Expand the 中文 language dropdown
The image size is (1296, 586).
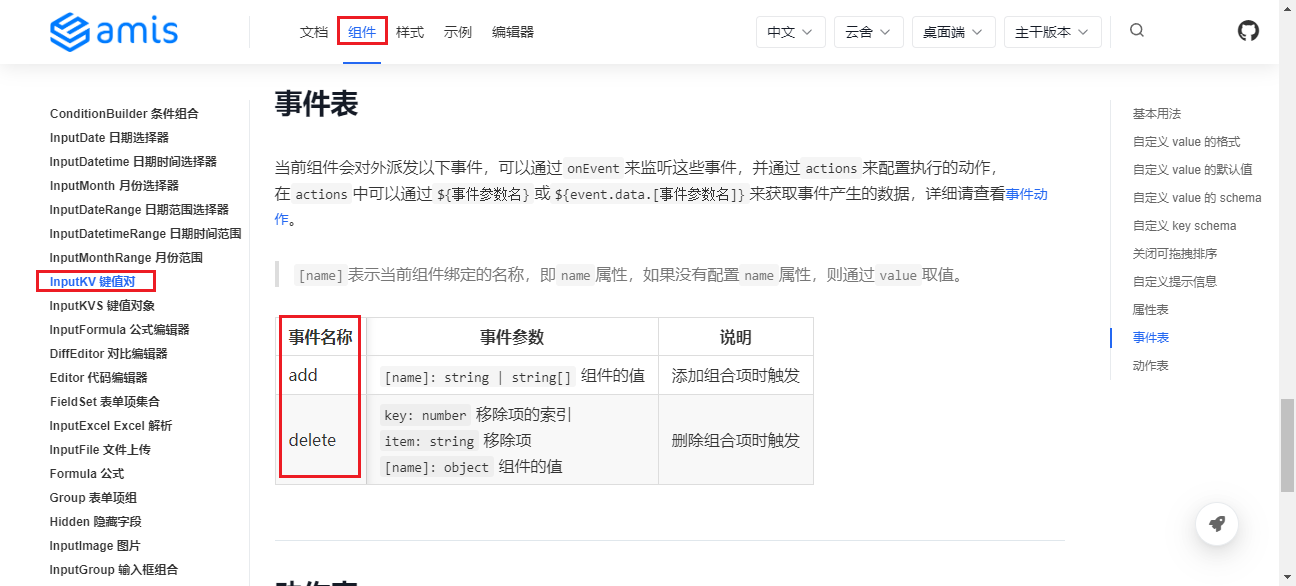[790, 32]
